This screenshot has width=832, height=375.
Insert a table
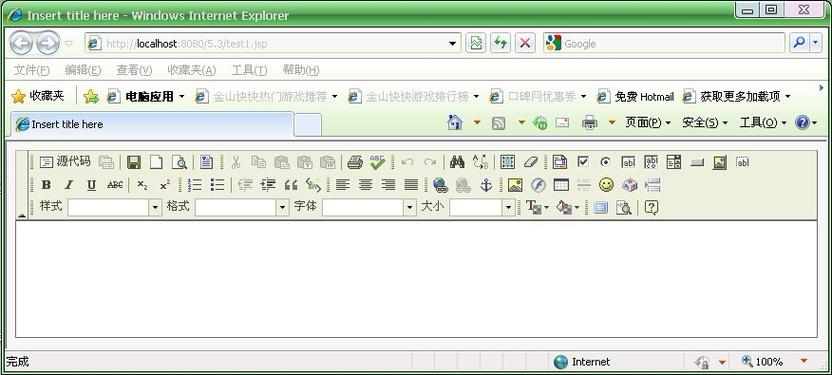click(561, 185)
